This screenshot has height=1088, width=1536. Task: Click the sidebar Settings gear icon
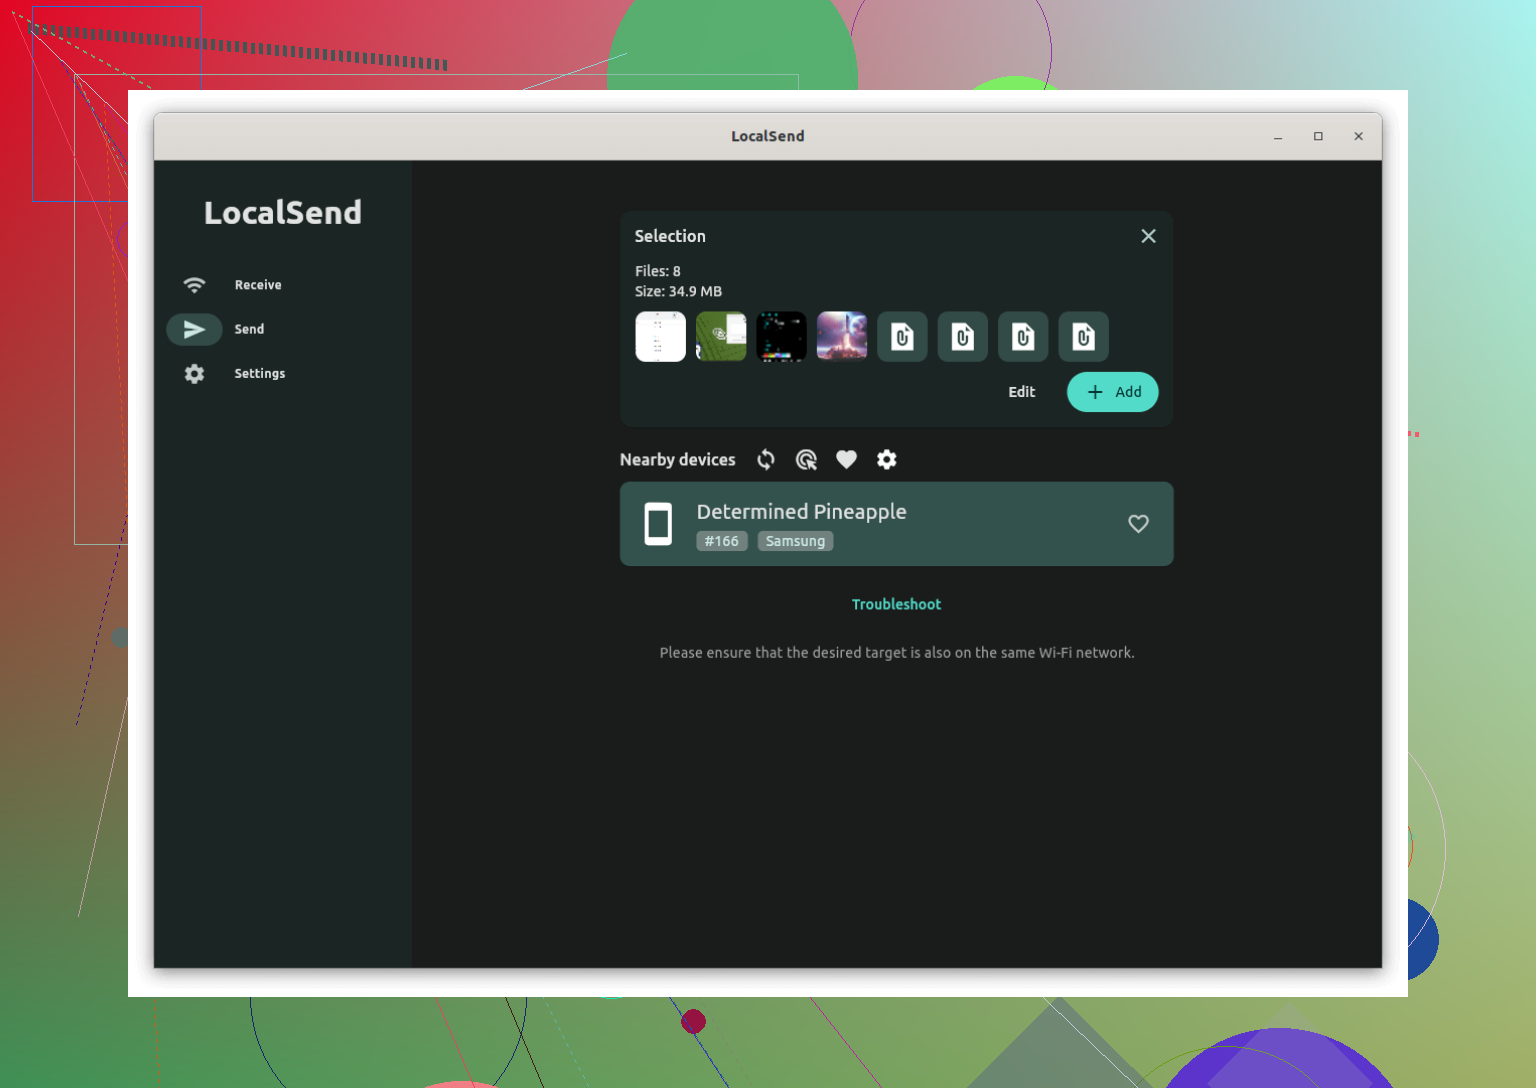pyautogui.click(x=194, y=373)
